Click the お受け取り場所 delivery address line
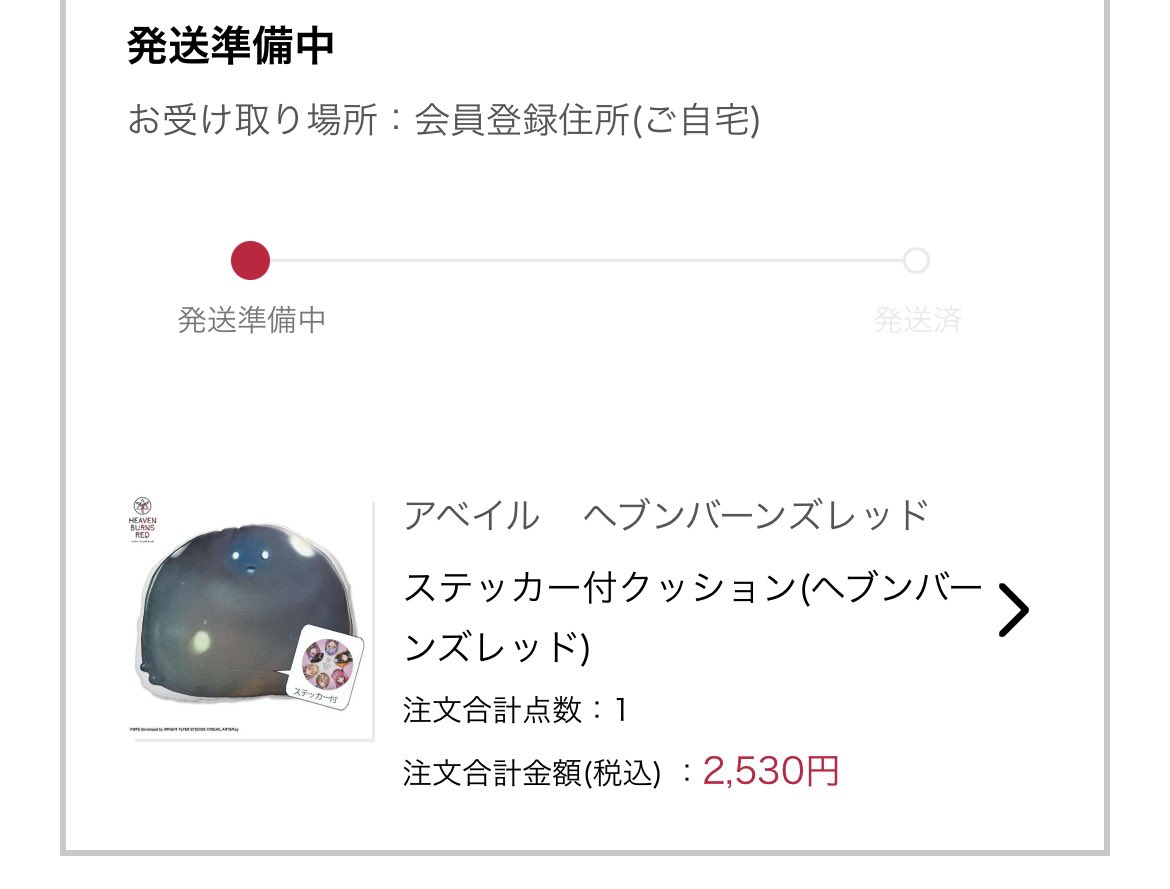Viewport: 1170px width, 889px height. point(443,119)
